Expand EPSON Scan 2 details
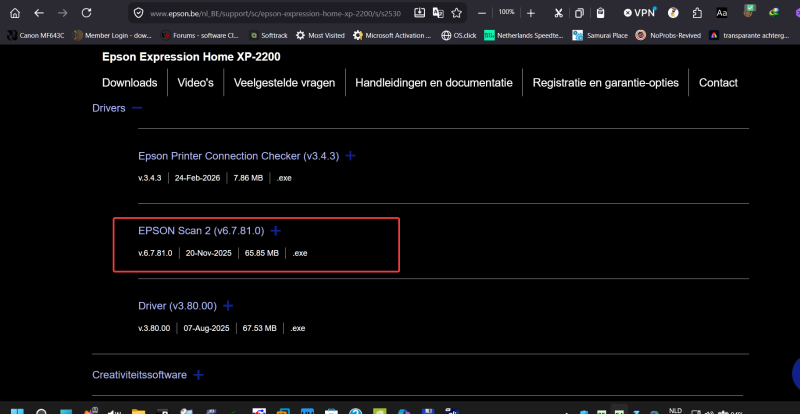The width and height of the screenshot is (800, 414). click(x=276, y=231)
